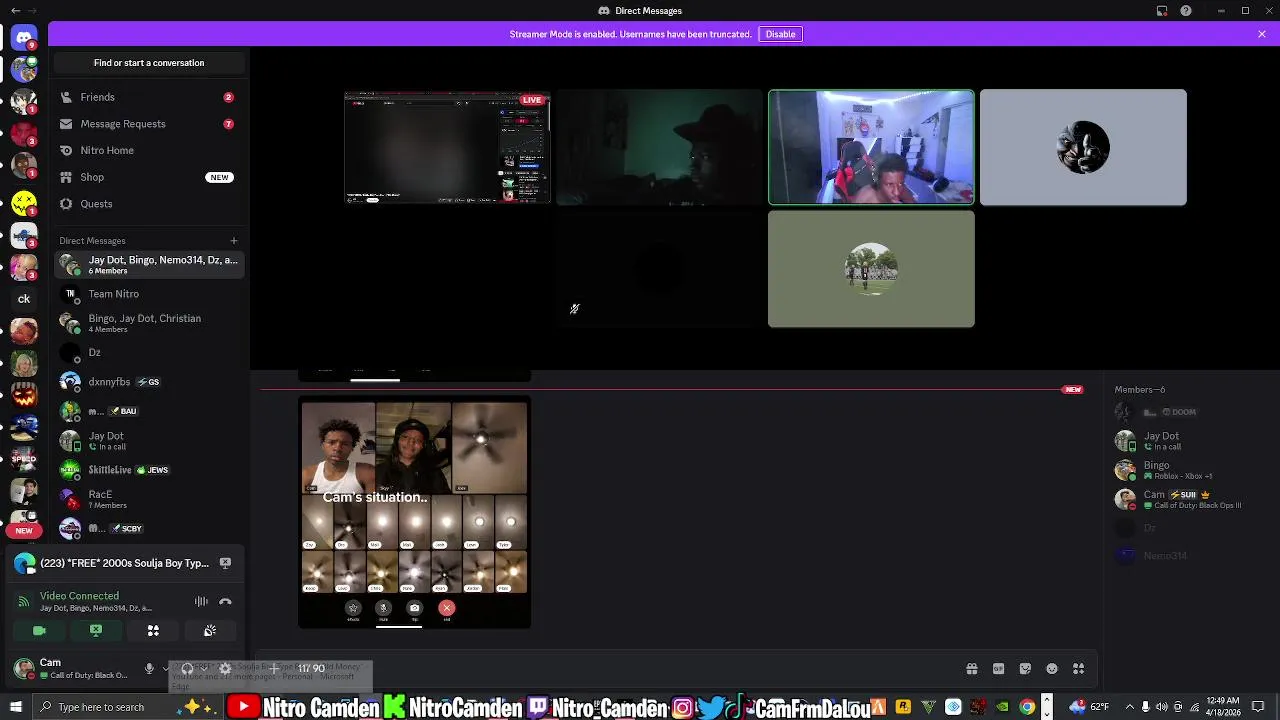Open headphone output options arrow
Screen dimensions: 1280x720
(203, 668)
